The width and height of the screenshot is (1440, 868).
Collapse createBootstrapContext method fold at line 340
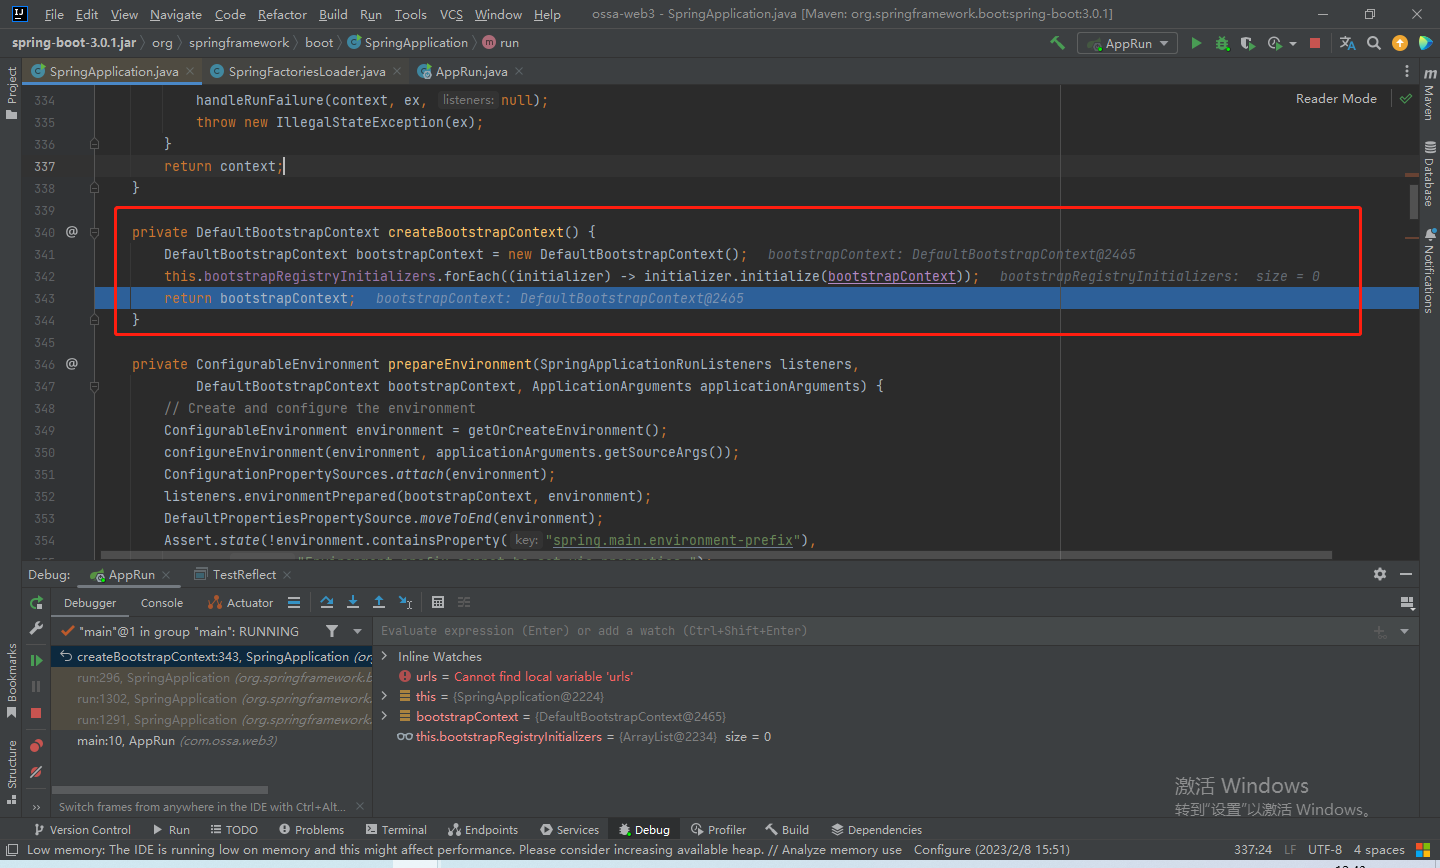[x=95, y=232]
